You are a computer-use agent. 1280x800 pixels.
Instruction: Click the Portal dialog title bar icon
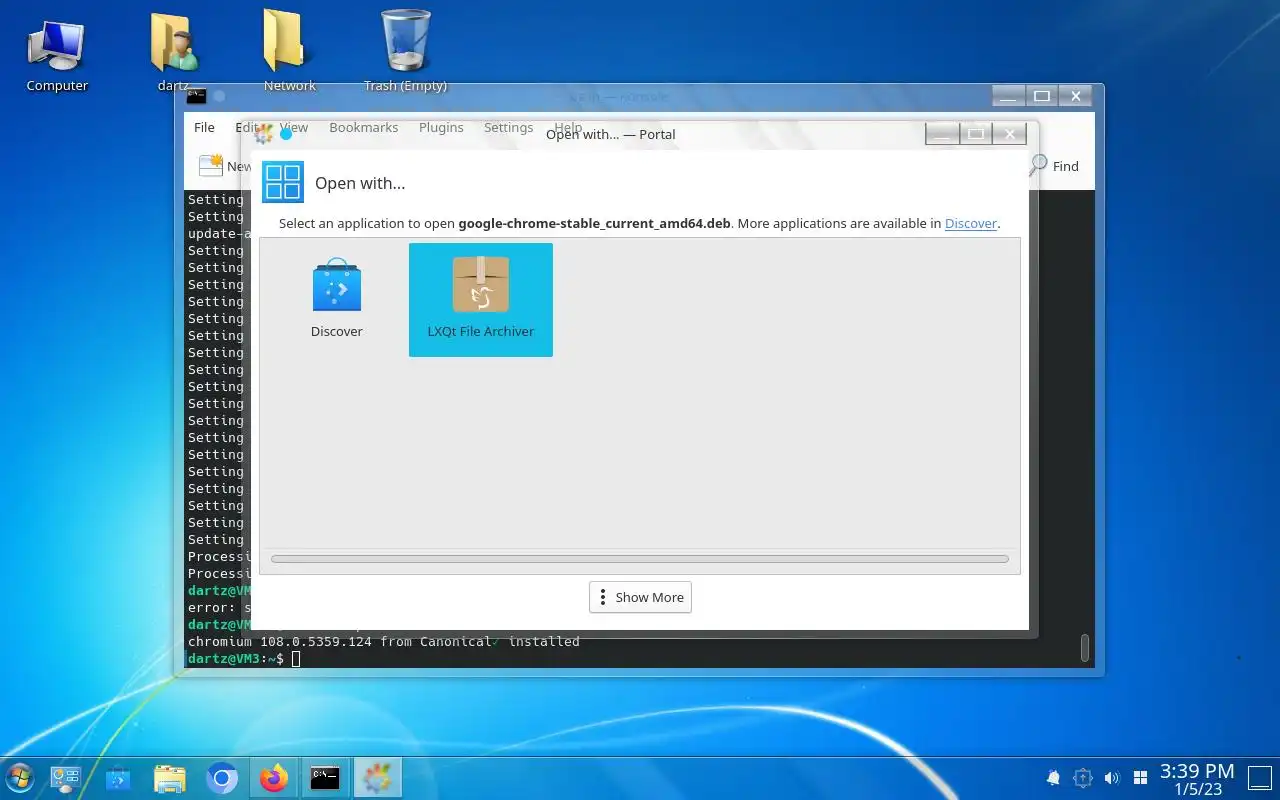[264, 134]
